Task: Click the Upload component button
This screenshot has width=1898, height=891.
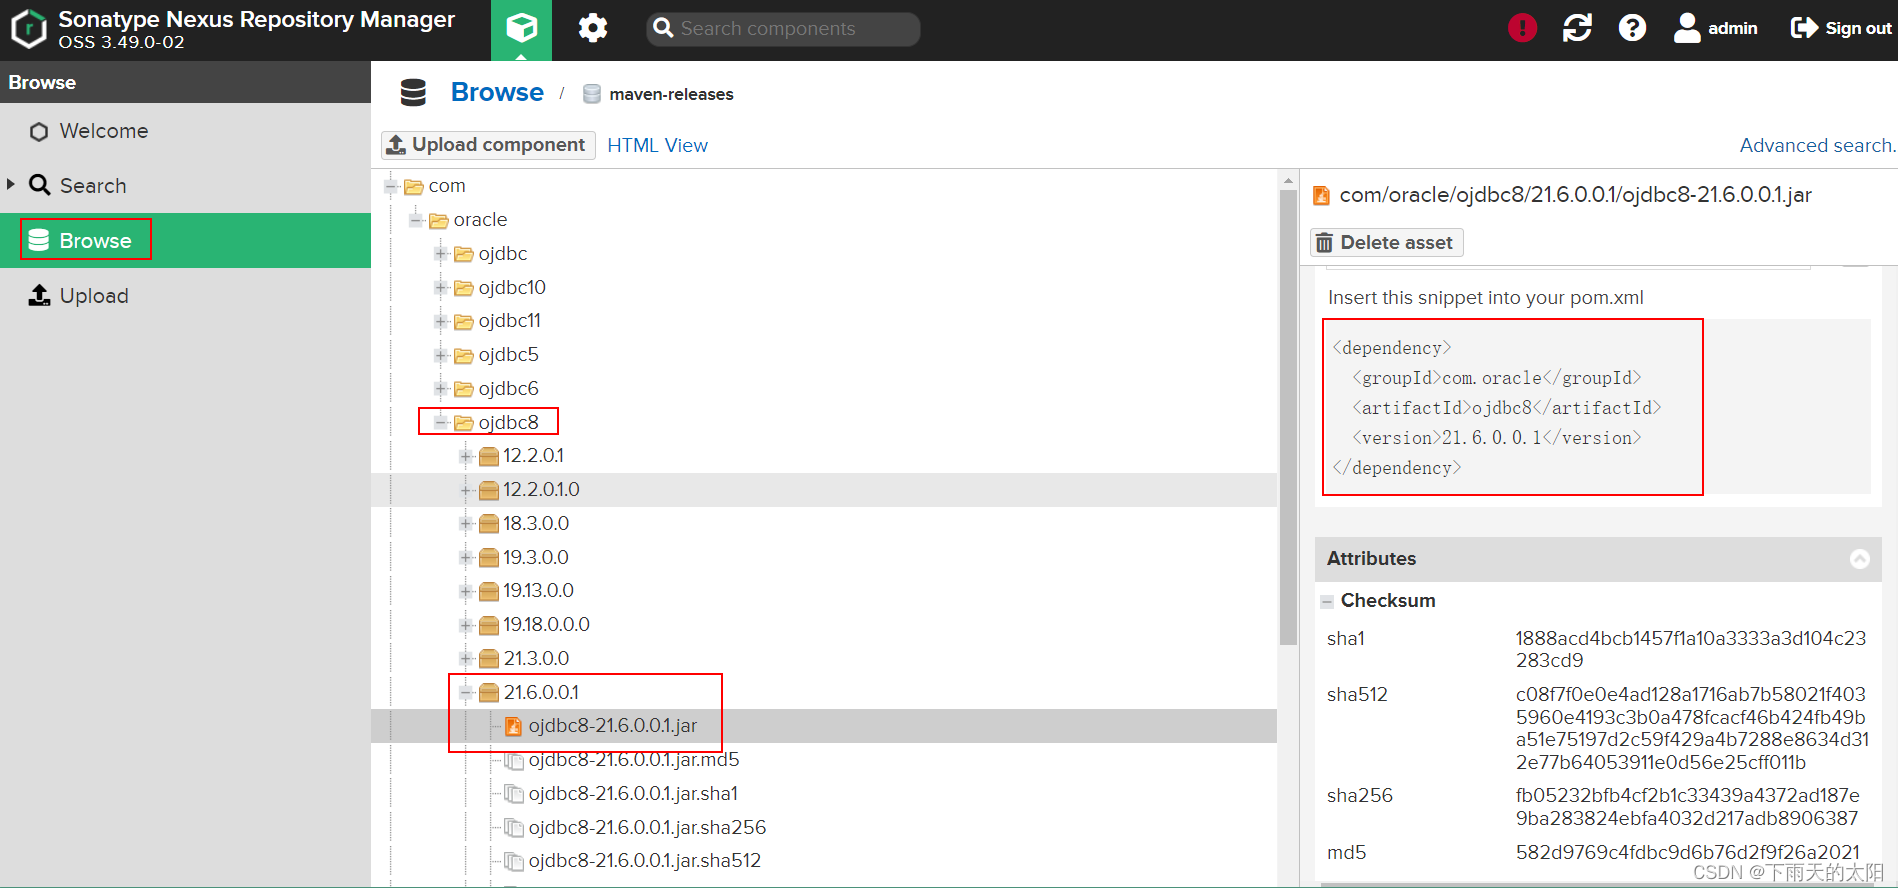Action: [x=488, y=145]
